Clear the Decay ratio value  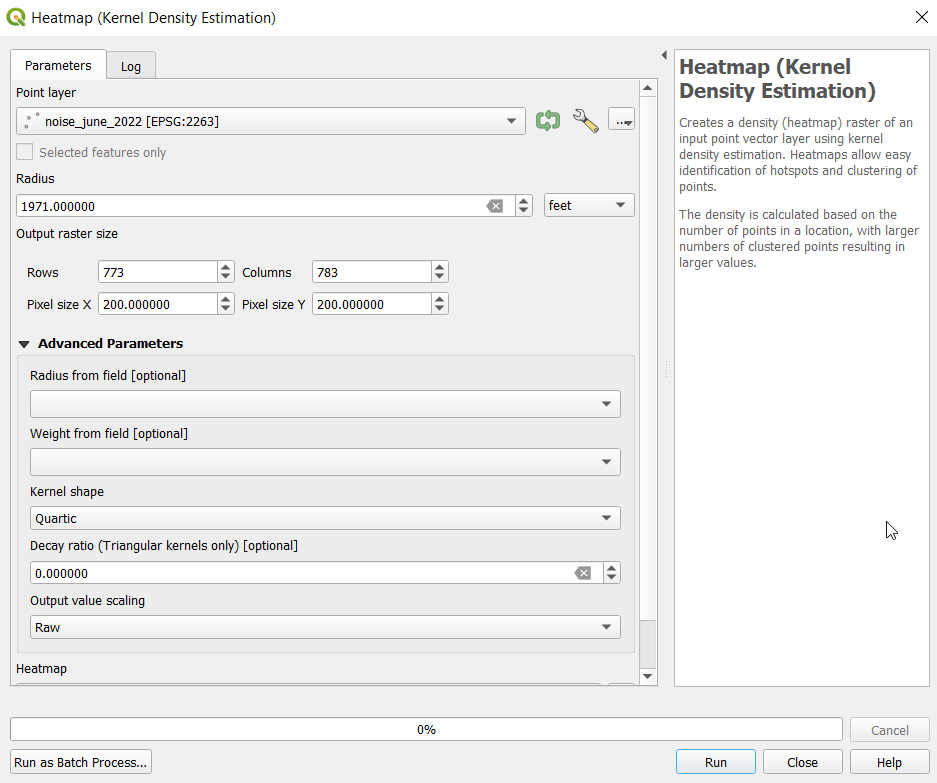coord(582,573)
